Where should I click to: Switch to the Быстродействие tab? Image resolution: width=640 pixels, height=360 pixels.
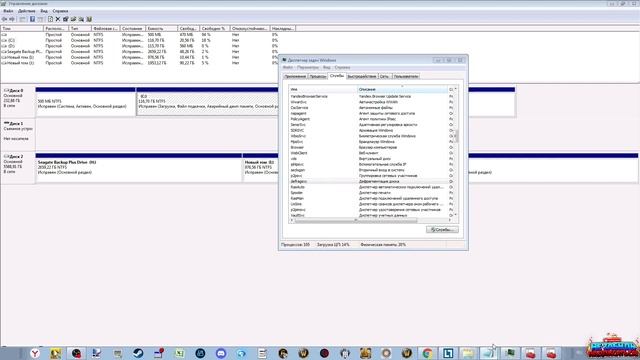click(362, 76)
